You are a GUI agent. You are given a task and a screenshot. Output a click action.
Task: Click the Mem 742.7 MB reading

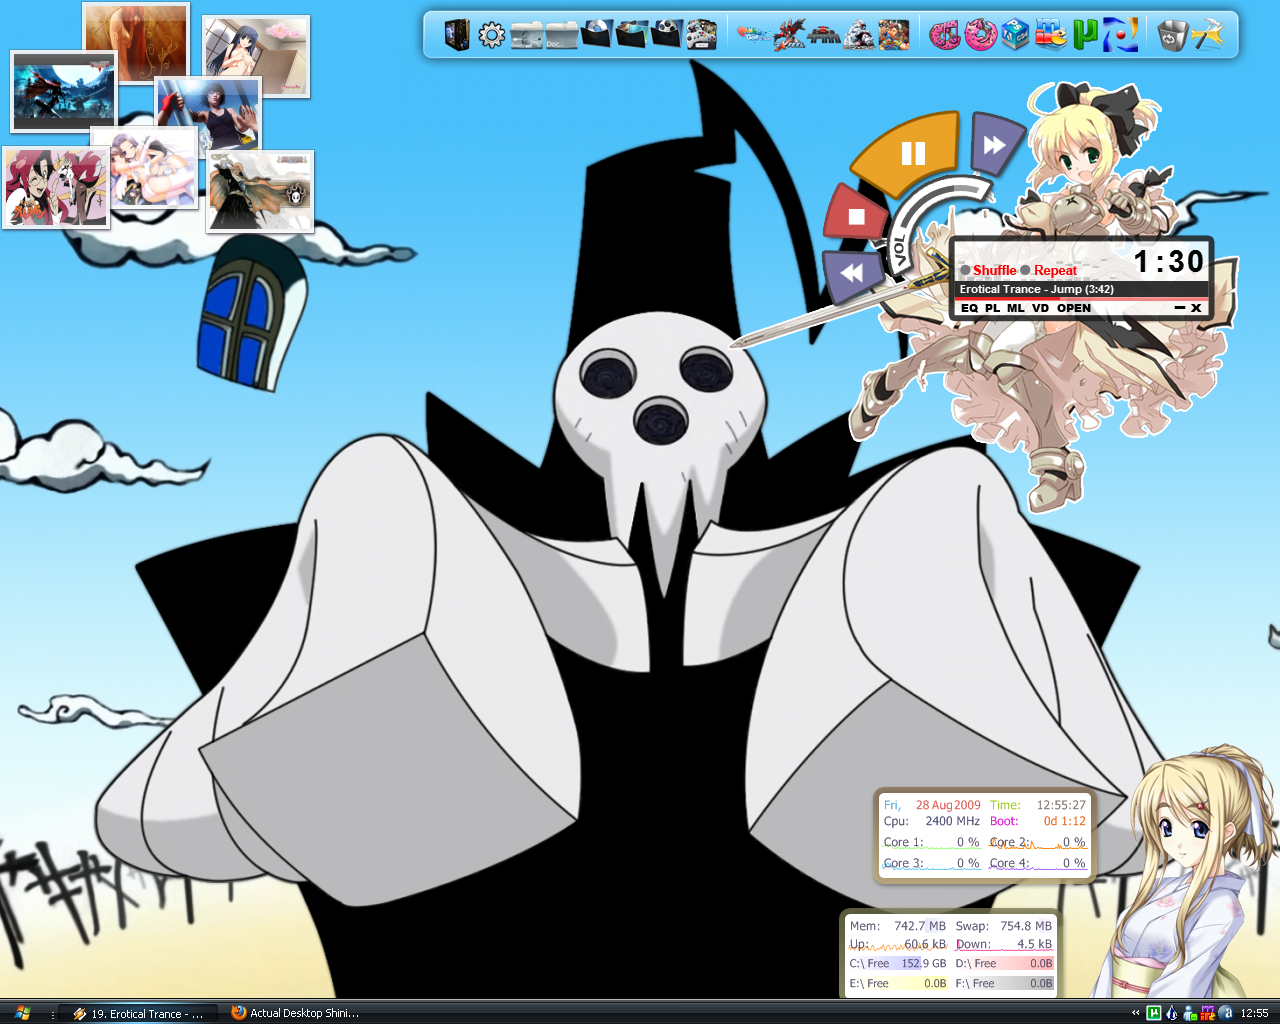click(x=897, y=926)
